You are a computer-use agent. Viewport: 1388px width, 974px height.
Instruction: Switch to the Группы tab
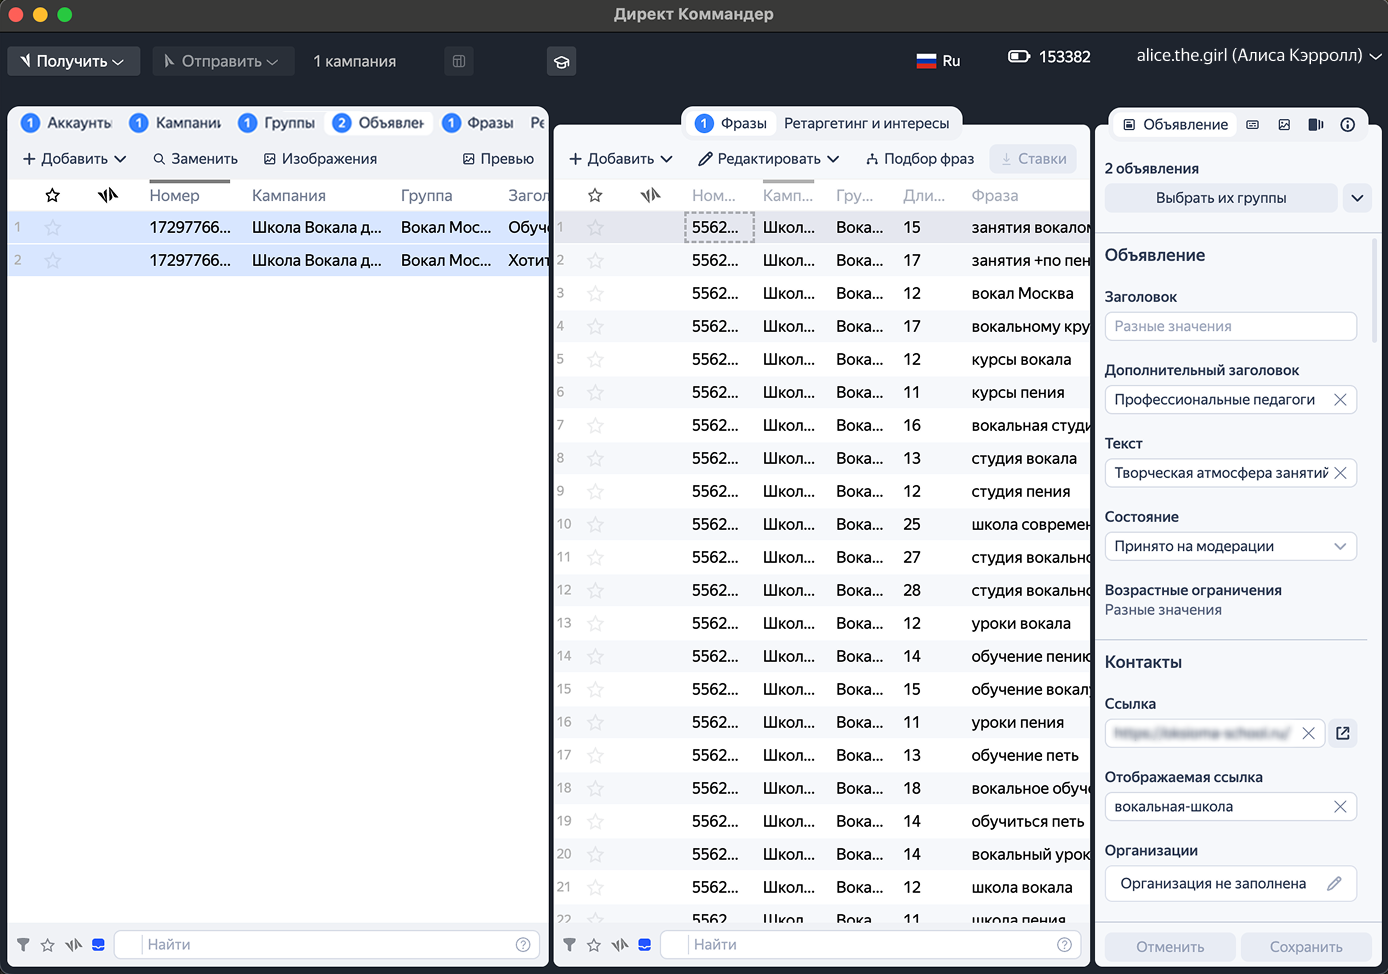point(278,123)
